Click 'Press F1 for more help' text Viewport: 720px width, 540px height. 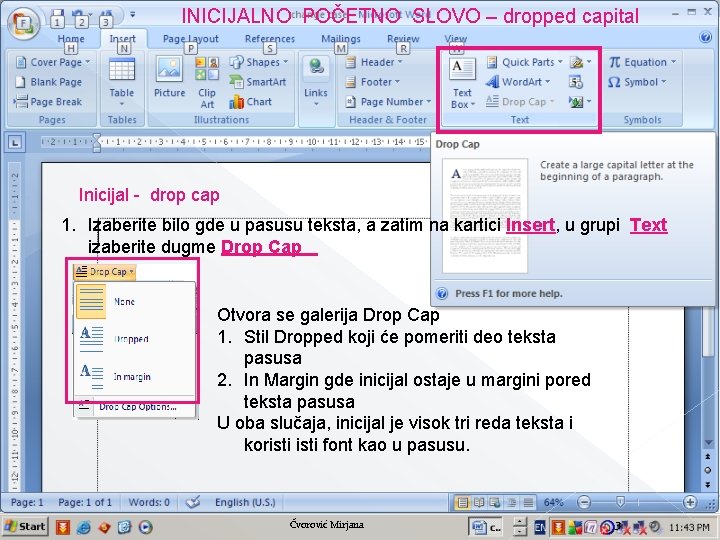point(509,293)
